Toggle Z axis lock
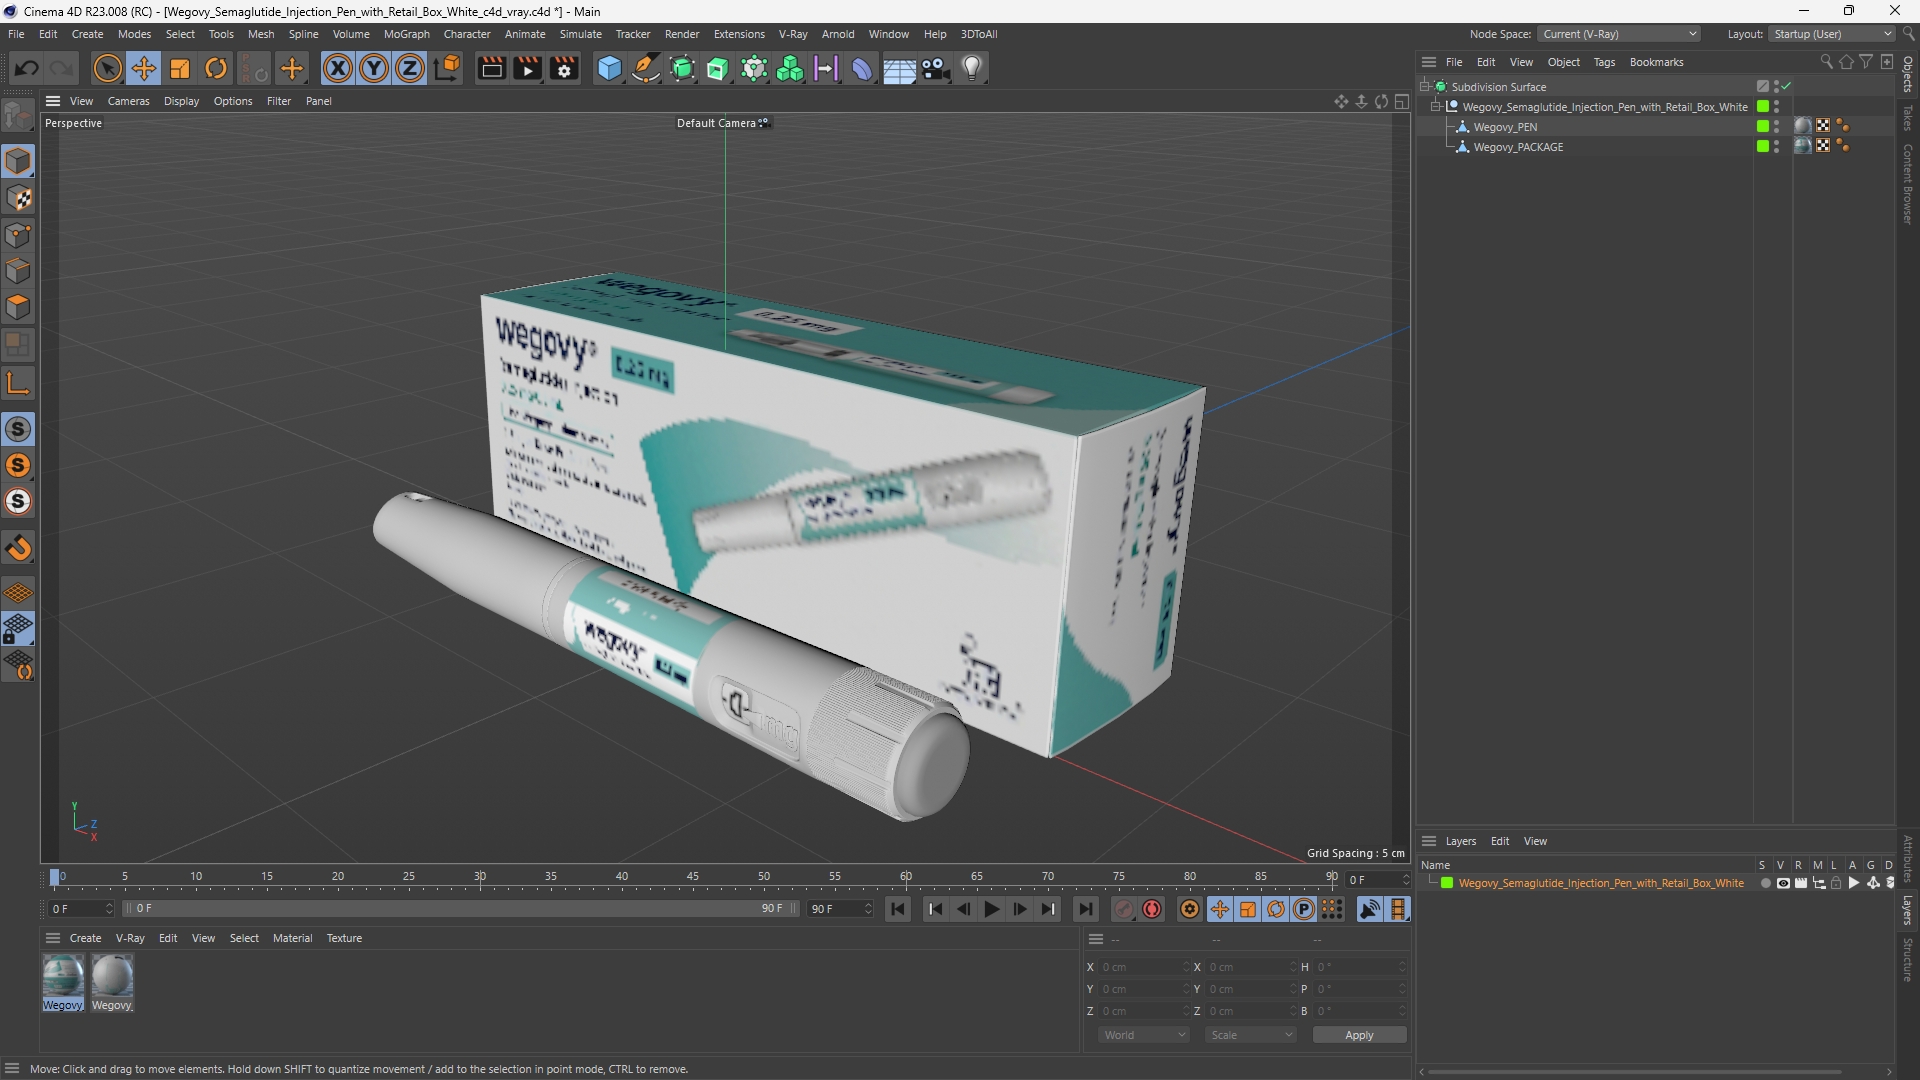The image size is (1920, 1080). 410,68
